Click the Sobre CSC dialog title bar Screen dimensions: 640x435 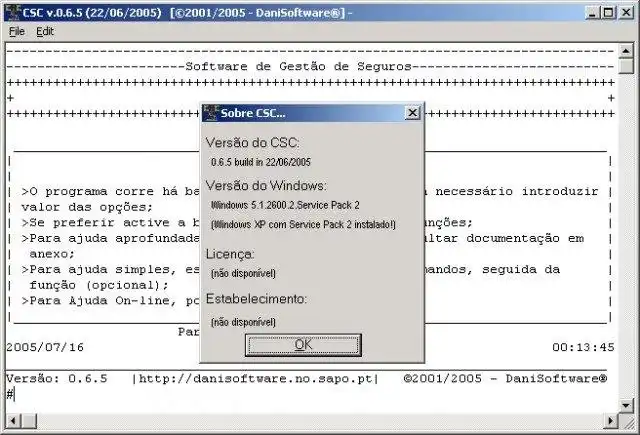pyautogui.click(x=312, y=113)
